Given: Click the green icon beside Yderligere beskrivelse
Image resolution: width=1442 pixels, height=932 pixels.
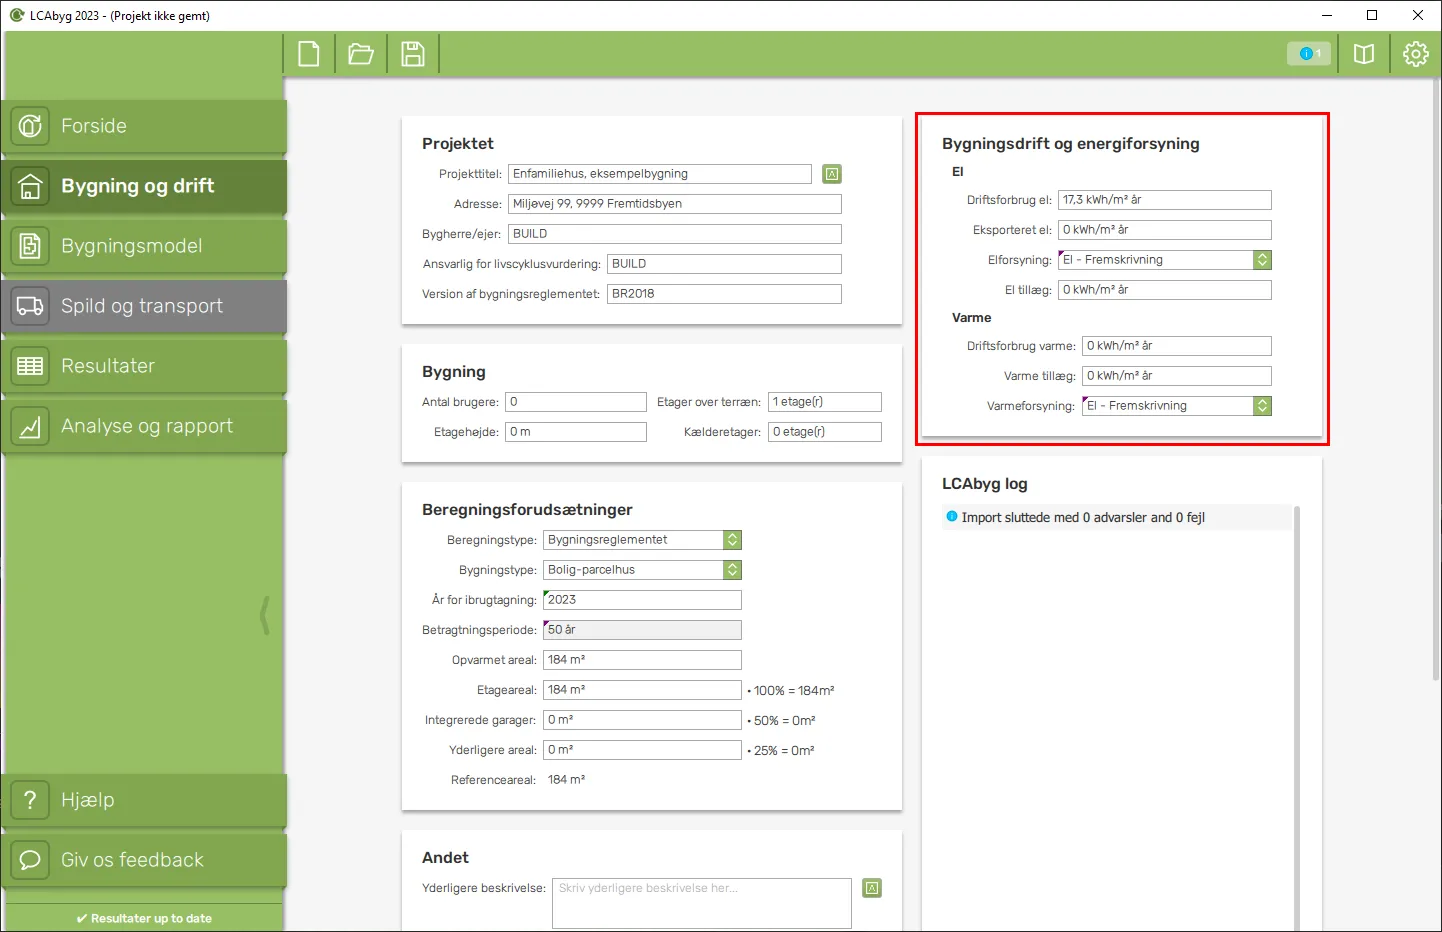Looking at the screenshot, I should (872, 888).
